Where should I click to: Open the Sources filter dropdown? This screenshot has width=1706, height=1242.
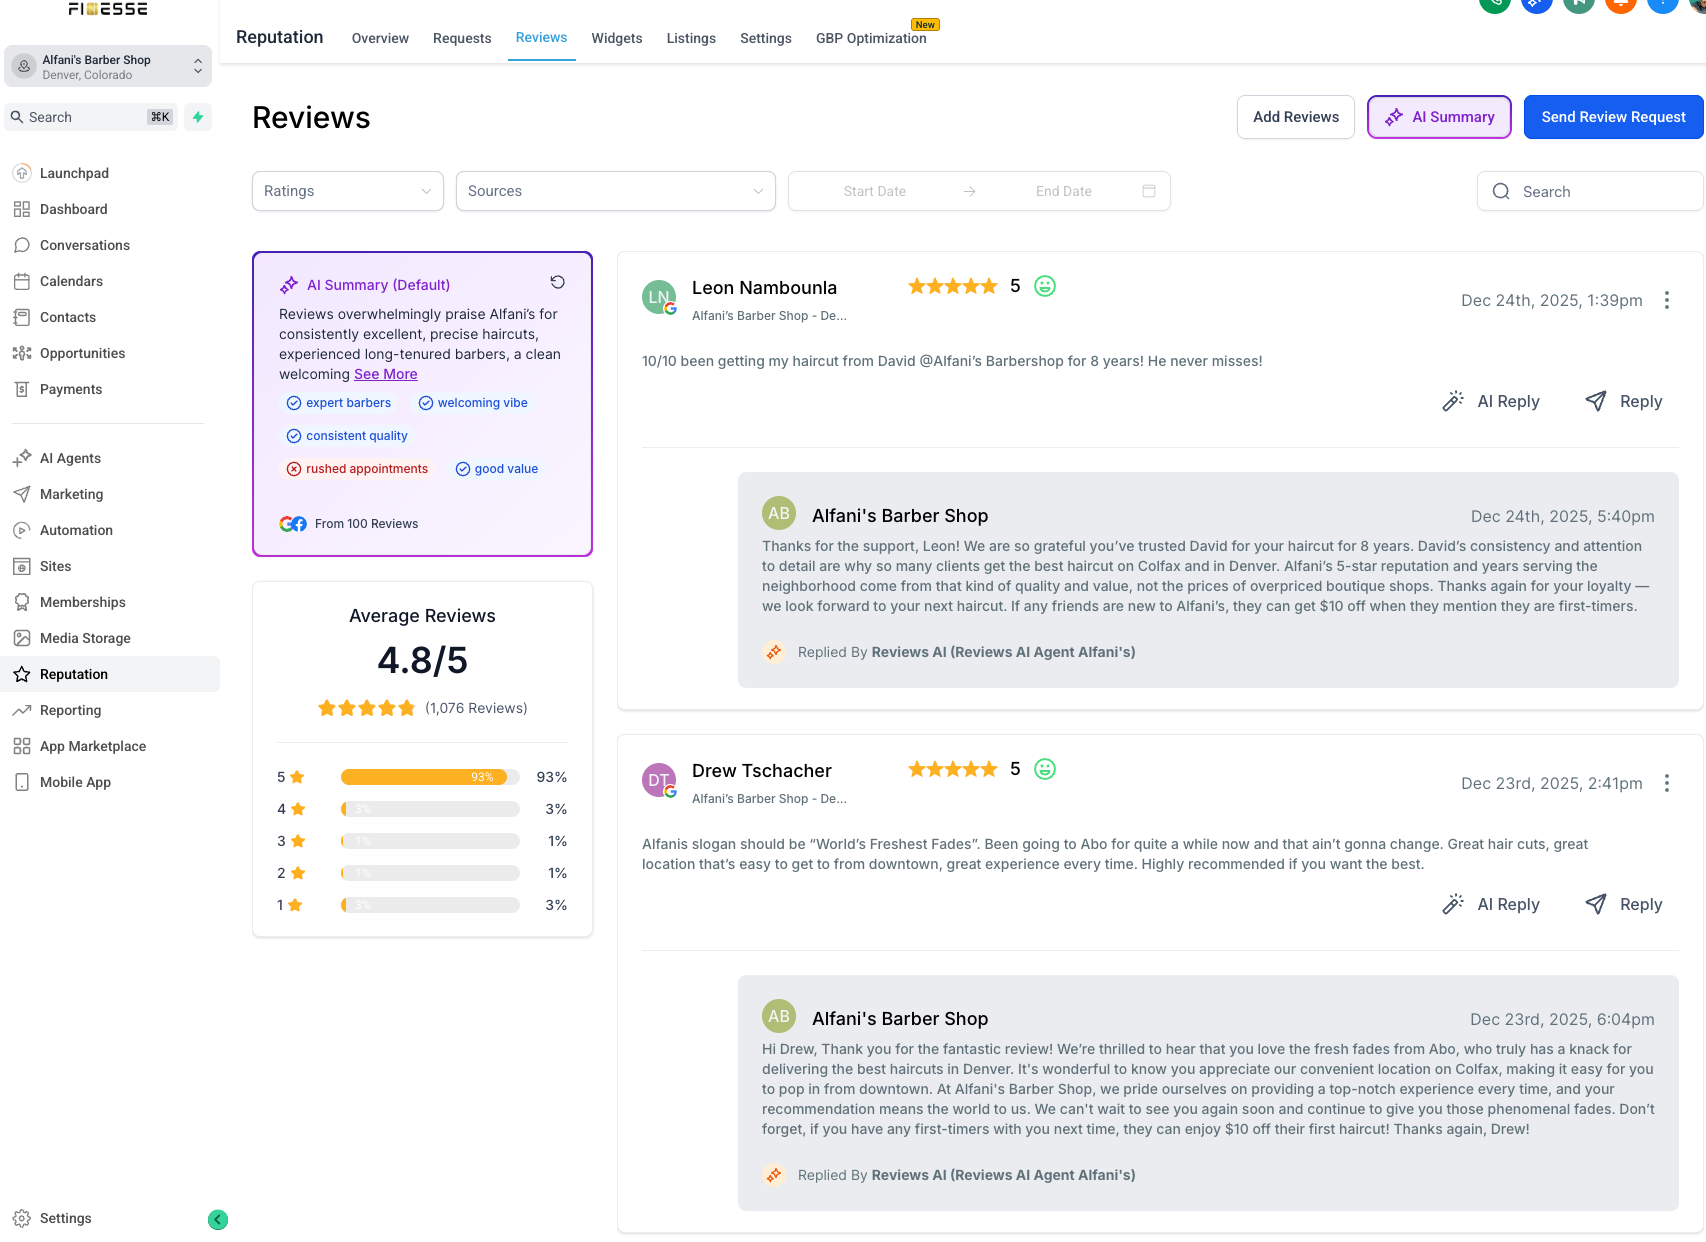point(616,191)
